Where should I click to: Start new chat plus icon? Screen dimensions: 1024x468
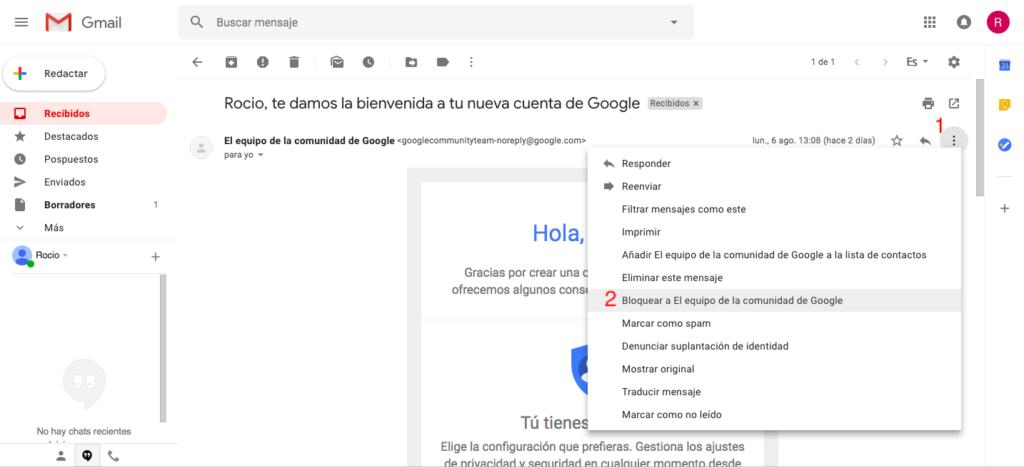tap(155, 257)
